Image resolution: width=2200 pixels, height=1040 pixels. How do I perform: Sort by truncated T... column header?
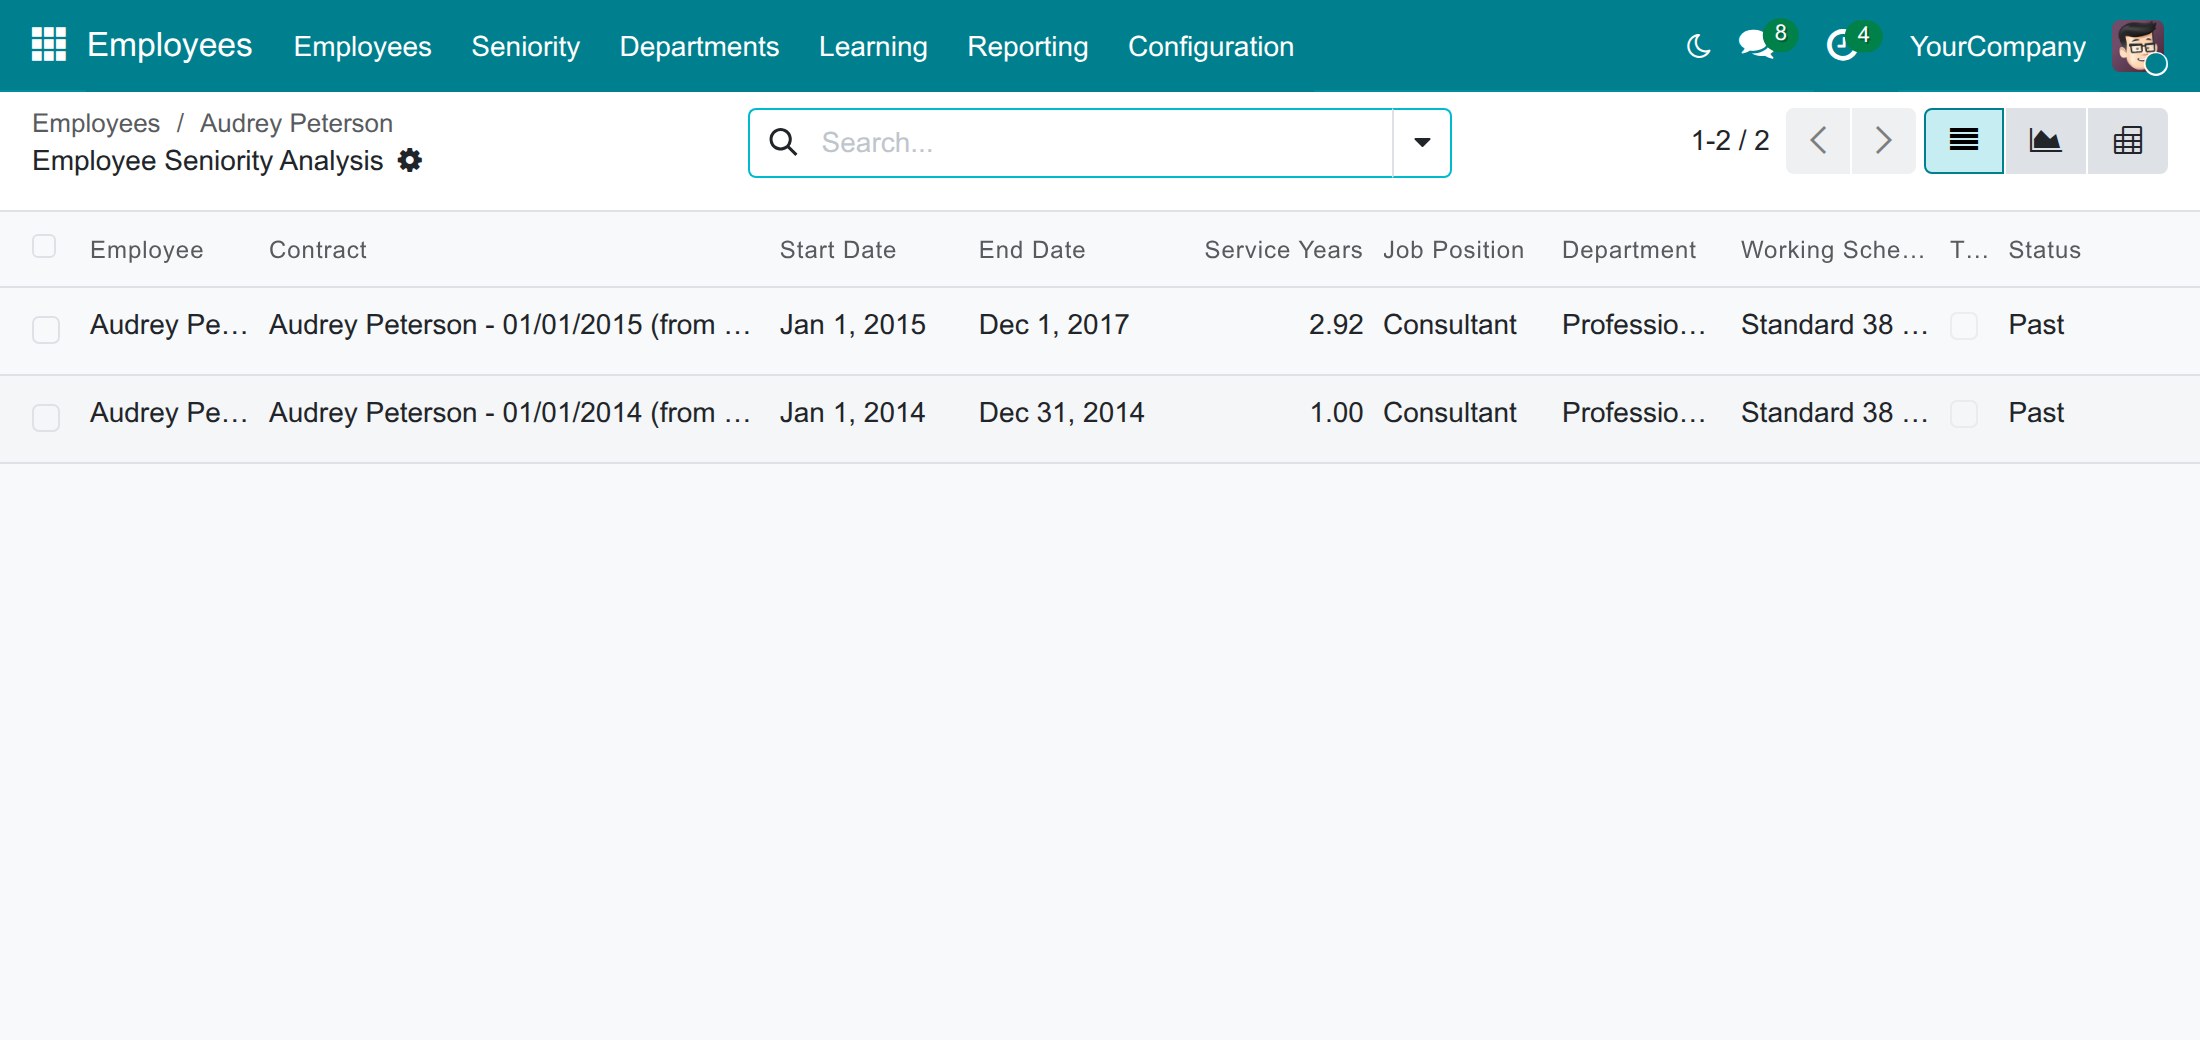pos(1969,250)
